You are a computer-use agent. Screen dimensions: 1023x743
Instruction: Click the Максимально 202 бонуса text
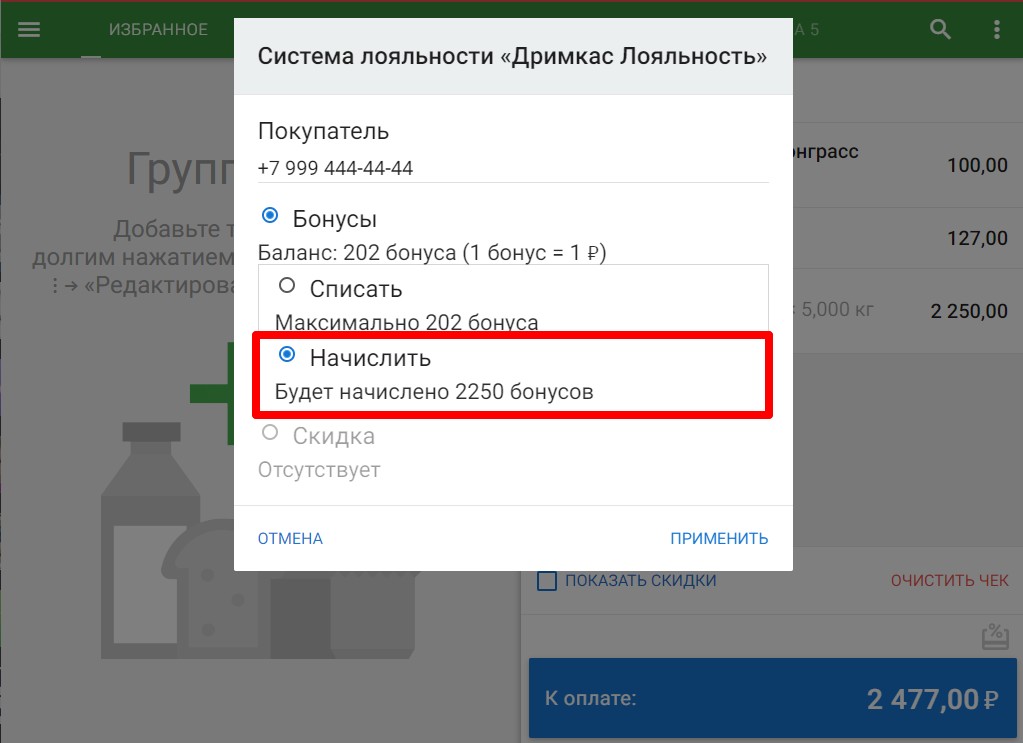coord(406,322)
